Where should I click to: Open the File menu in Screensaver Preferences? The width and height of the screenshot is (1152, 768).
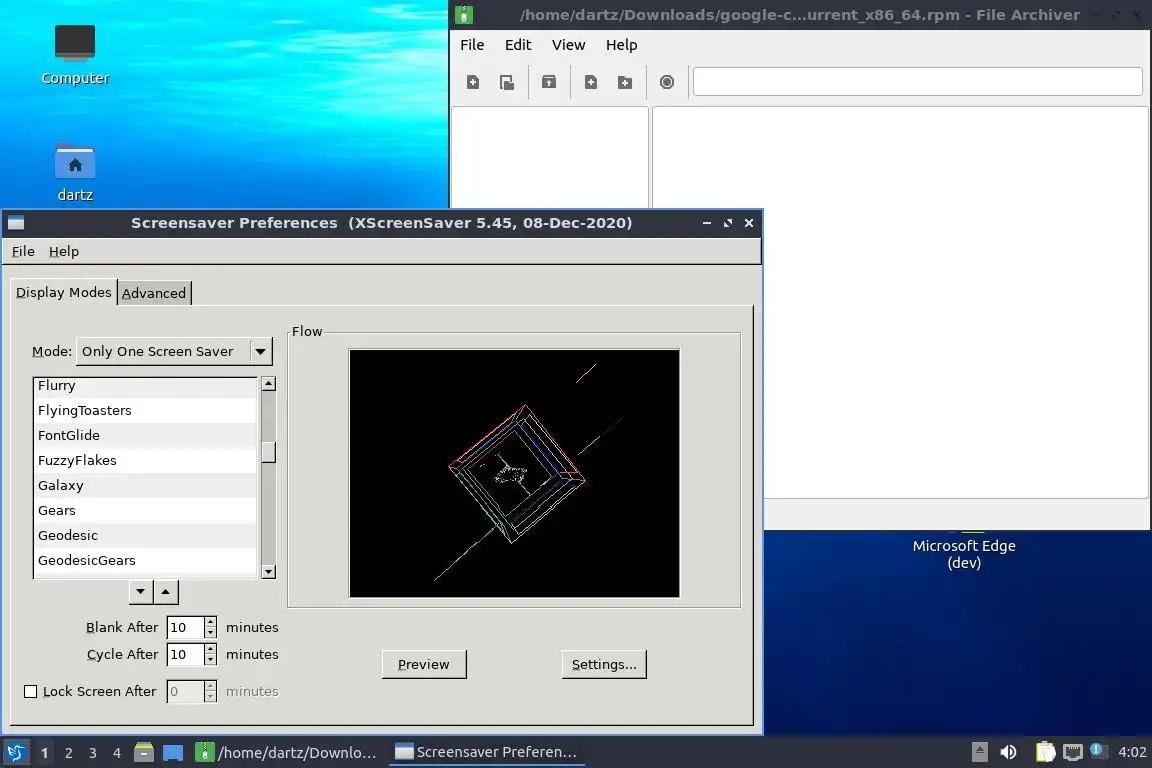[23, 251]
